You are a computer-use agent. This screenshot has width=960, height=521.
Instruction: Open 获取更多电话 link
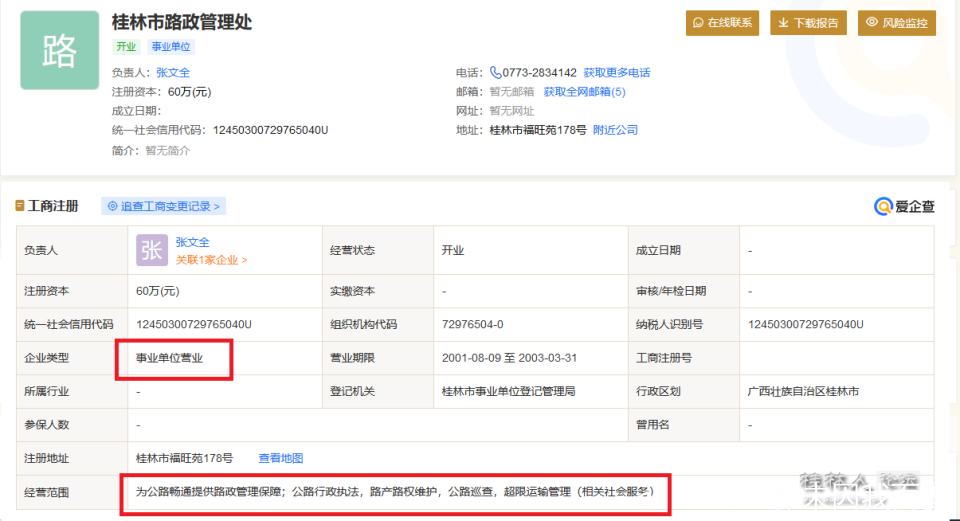(x=616, y=73)
